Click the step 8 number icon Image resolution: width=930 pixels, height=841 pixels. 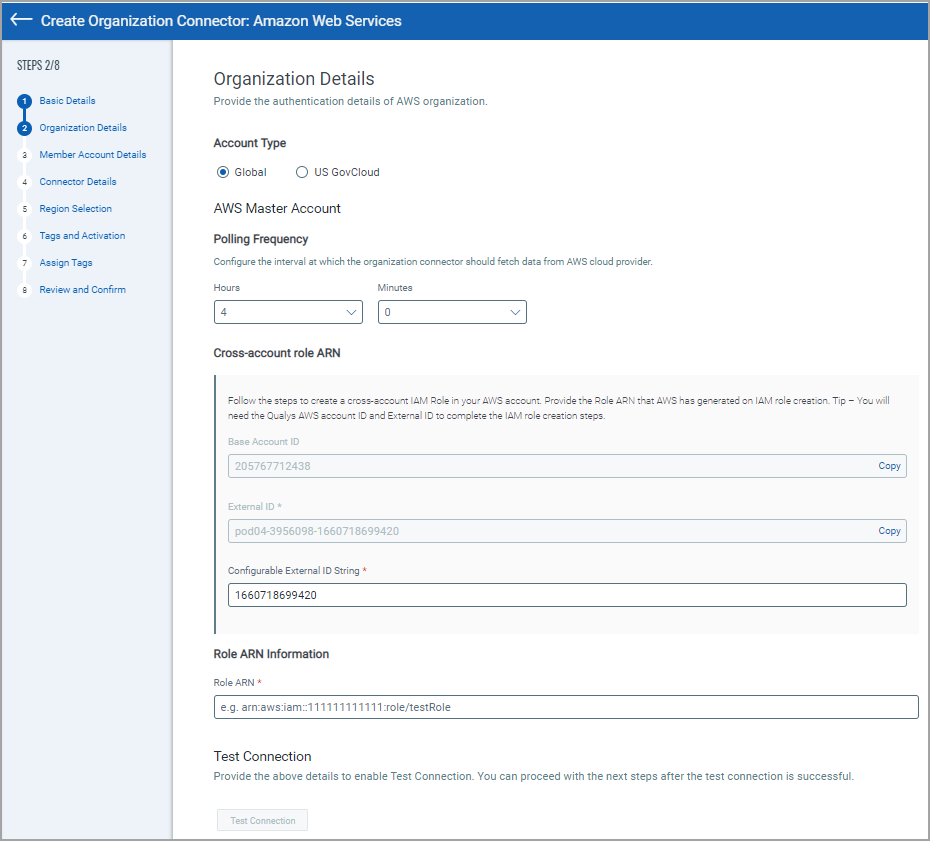(x=25, y=290)
